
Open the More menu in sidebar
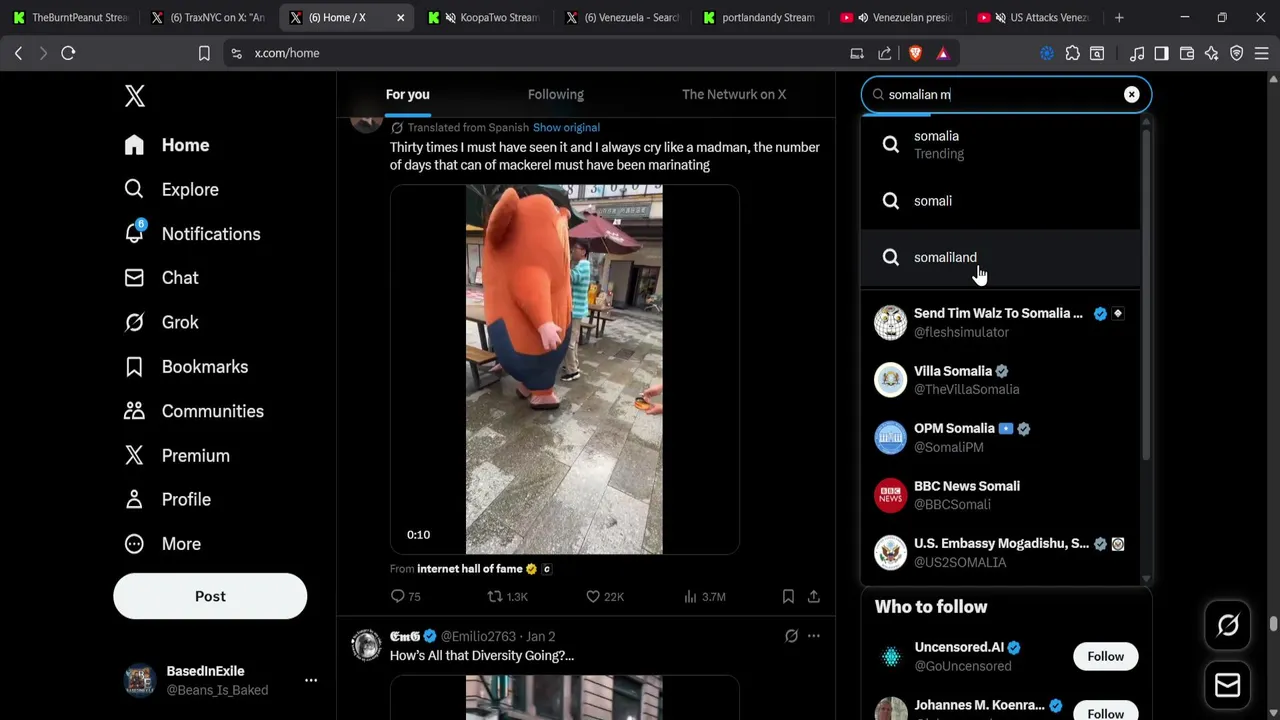[x=162, y=544]
